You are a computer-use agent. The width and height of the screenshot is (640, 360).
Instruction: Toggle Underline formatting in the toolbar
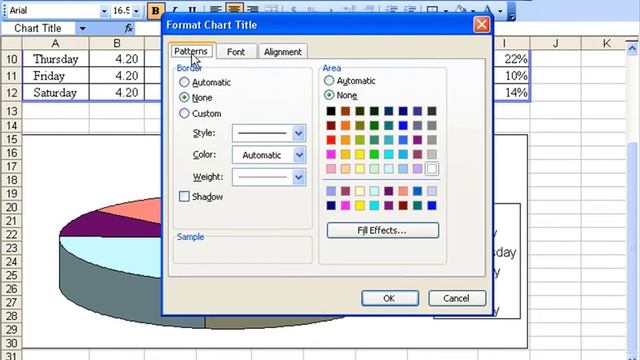(x=192, y=10)
